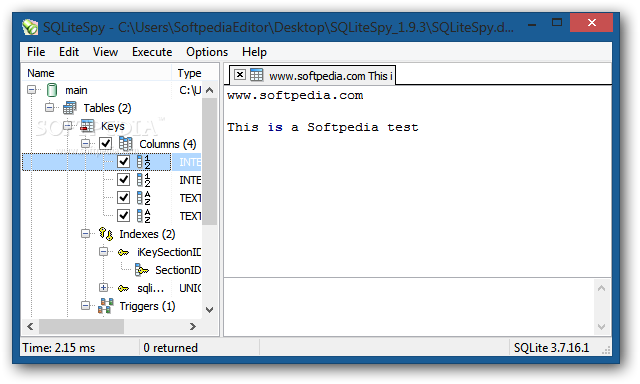Click the 'www.softpedia.com' line in the editor
Image resolution: width=640 pixels, height=384 pixels.
click(x=295, y=95)
